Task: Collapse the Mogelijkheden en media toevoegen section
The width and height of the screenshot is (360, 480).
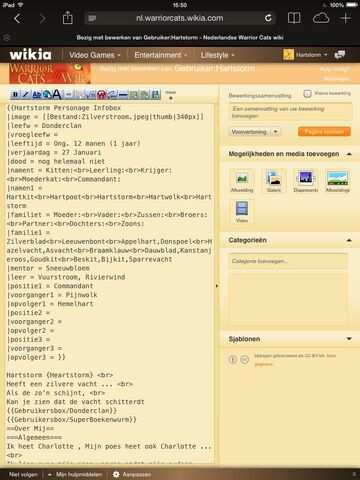Action: coord(349,154)
